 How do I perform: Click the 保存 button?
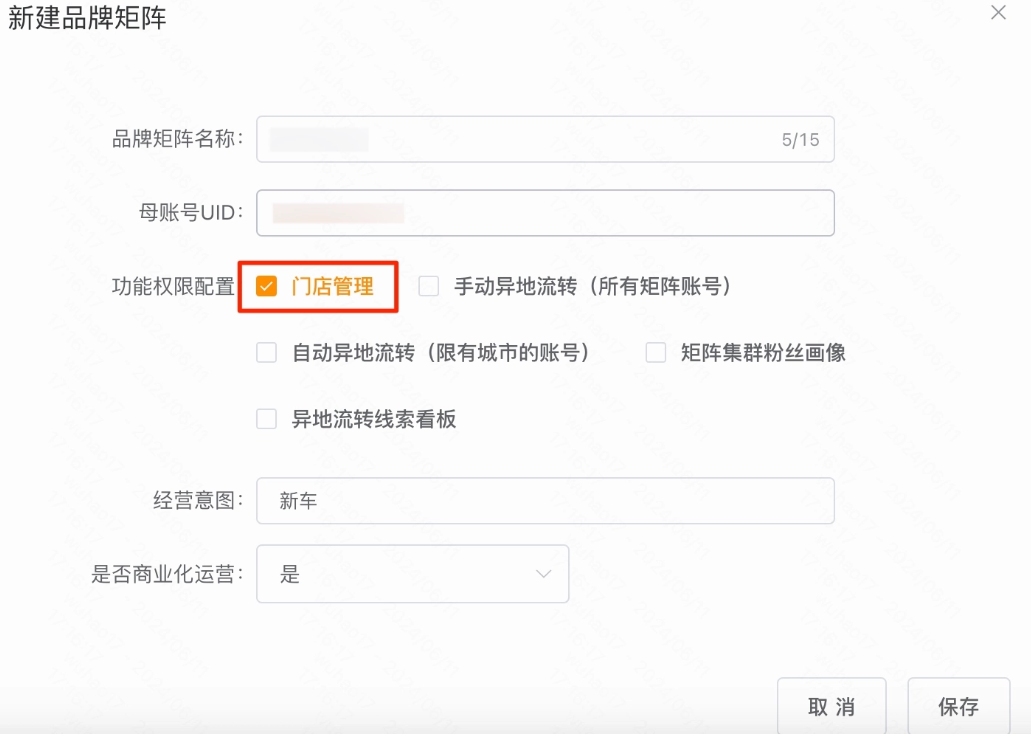click(958, 706)
